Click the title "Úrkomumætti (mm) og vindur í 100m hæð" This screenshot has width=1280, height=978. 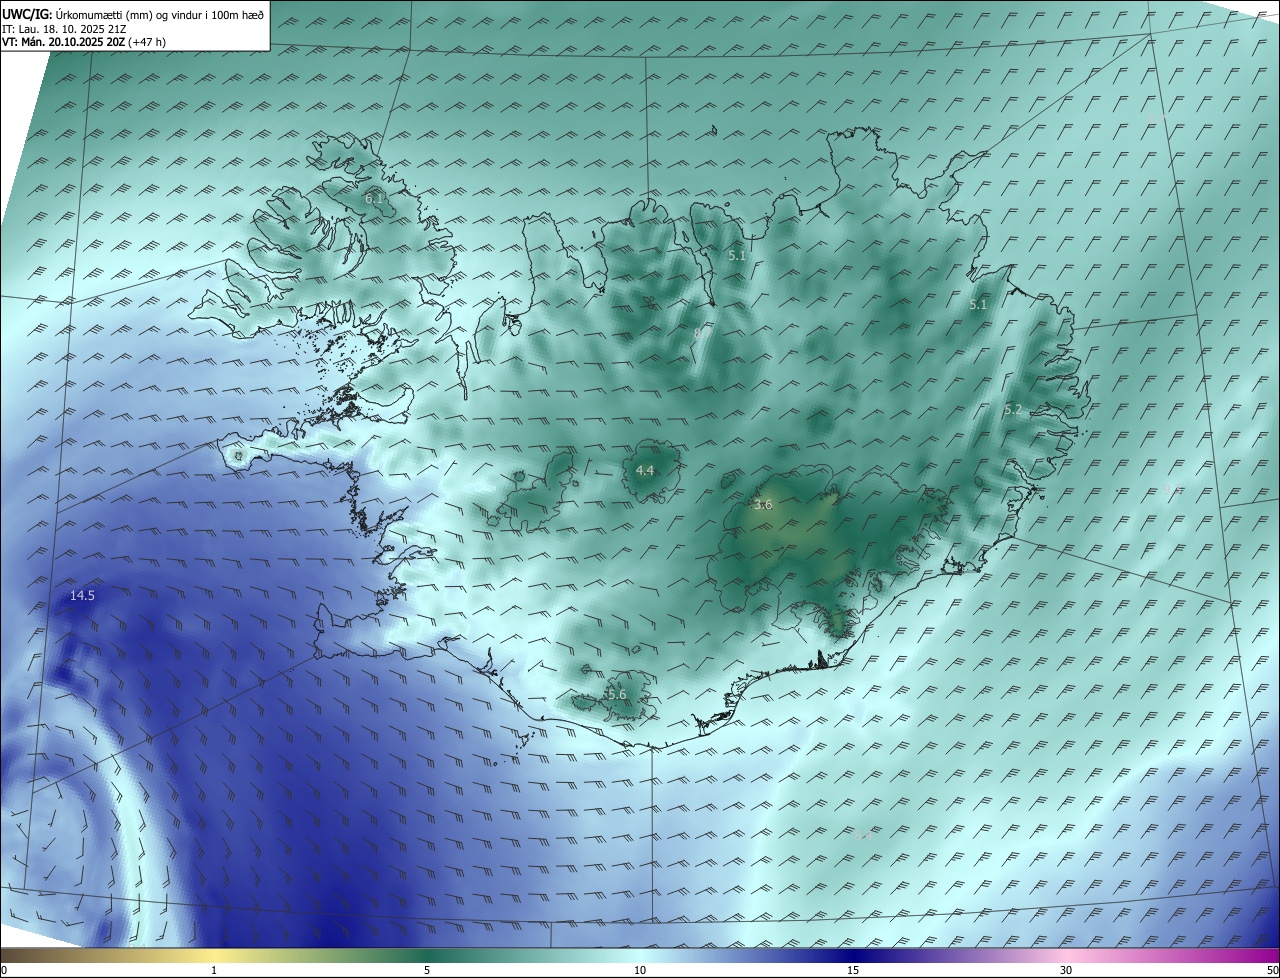tap(159, 13)
